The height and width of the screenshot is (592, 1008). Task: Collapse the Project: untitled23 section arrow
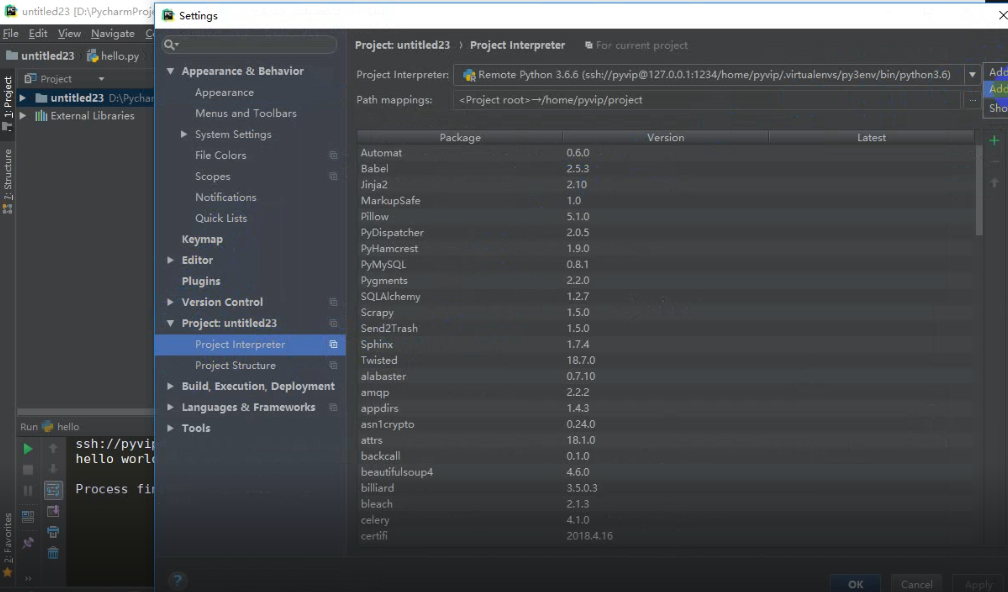tap(170, 323)
